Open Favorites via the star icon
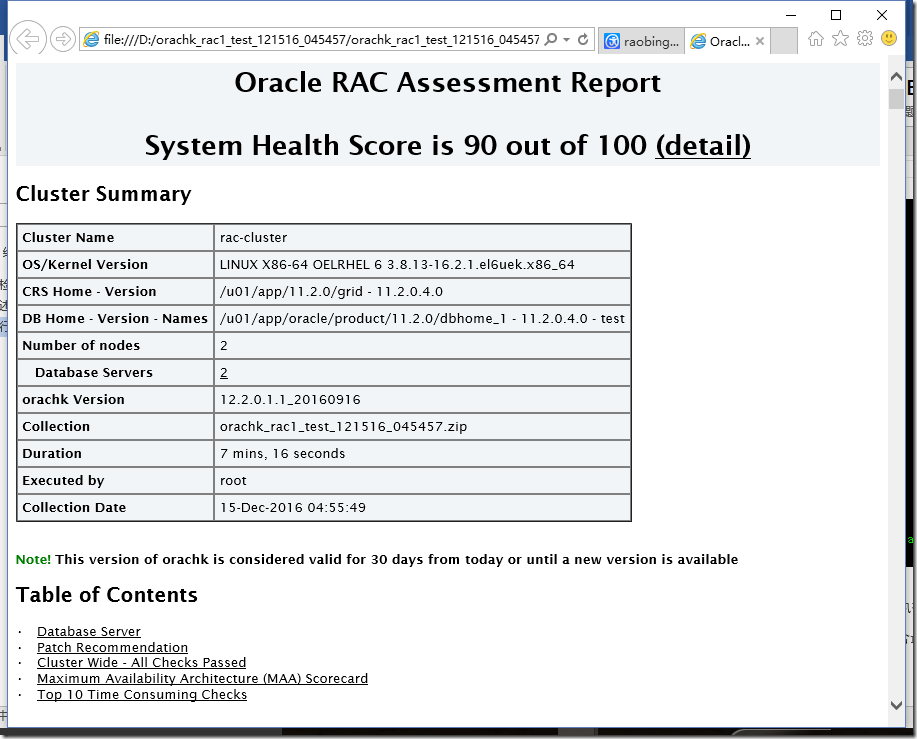Viewport: 917px width, 739px height. pos(838,38)
